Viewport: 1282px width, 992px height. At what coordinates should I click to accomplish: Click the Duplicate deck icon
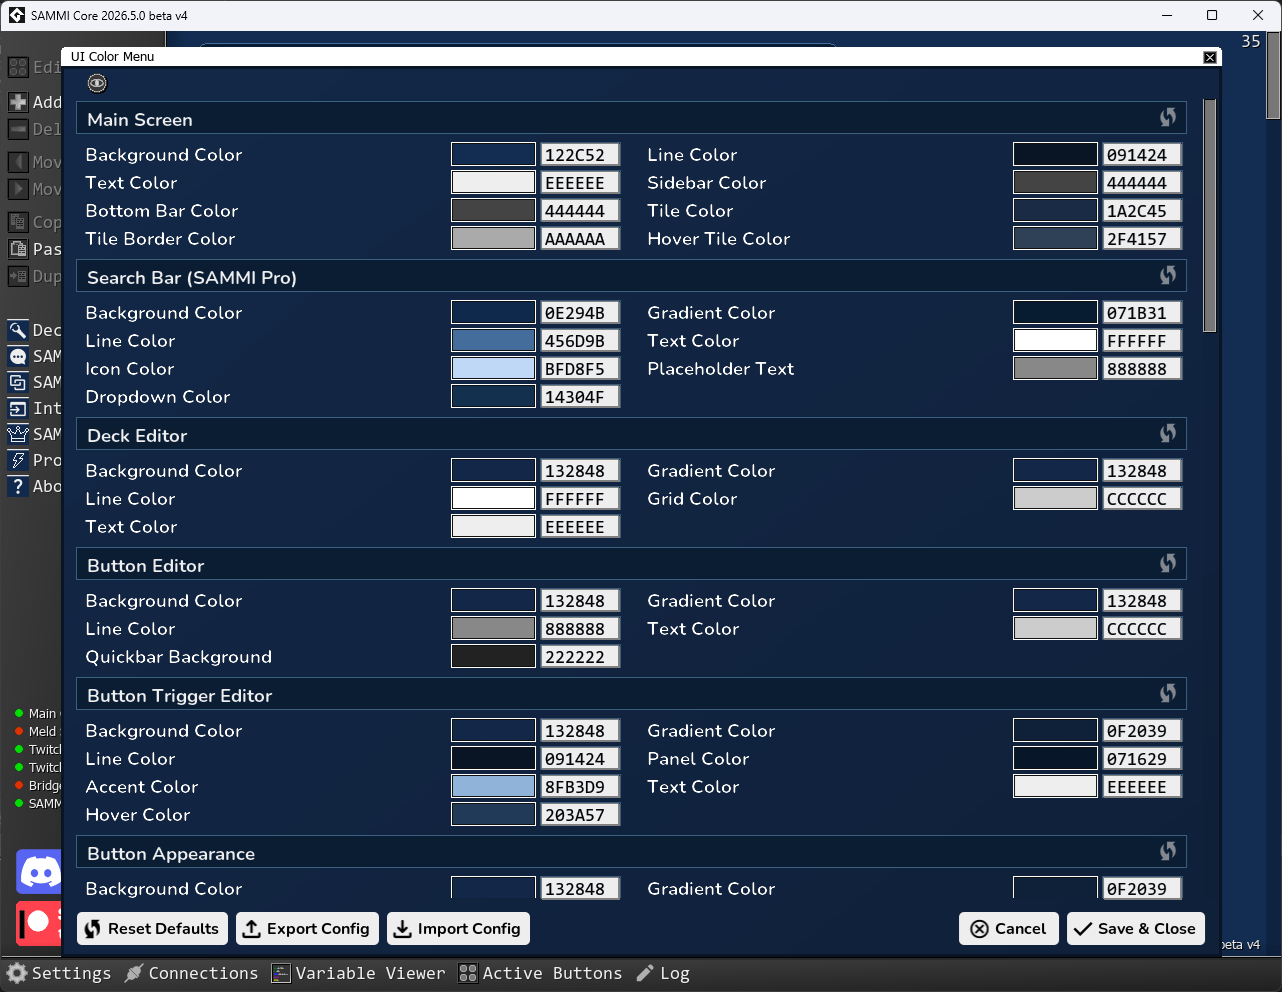18,276
